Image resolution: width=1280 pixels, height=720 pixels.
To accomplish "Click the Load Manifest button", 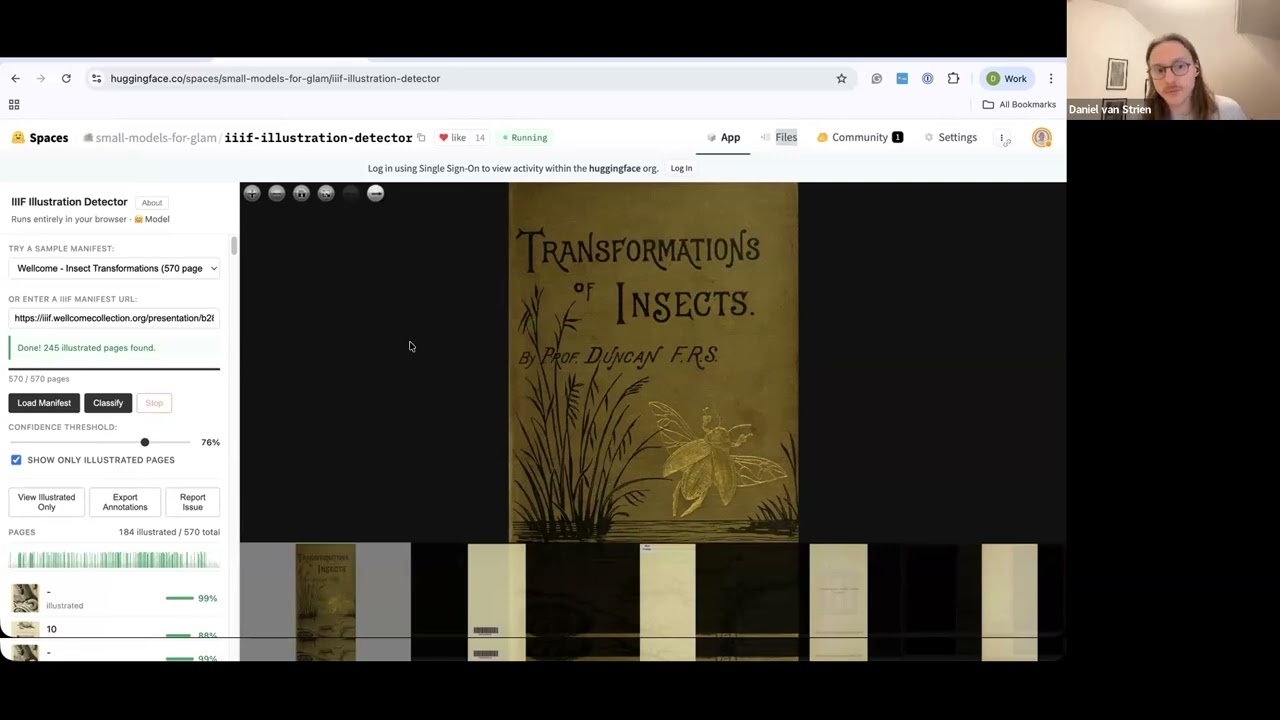I will [x=44, y=403].
